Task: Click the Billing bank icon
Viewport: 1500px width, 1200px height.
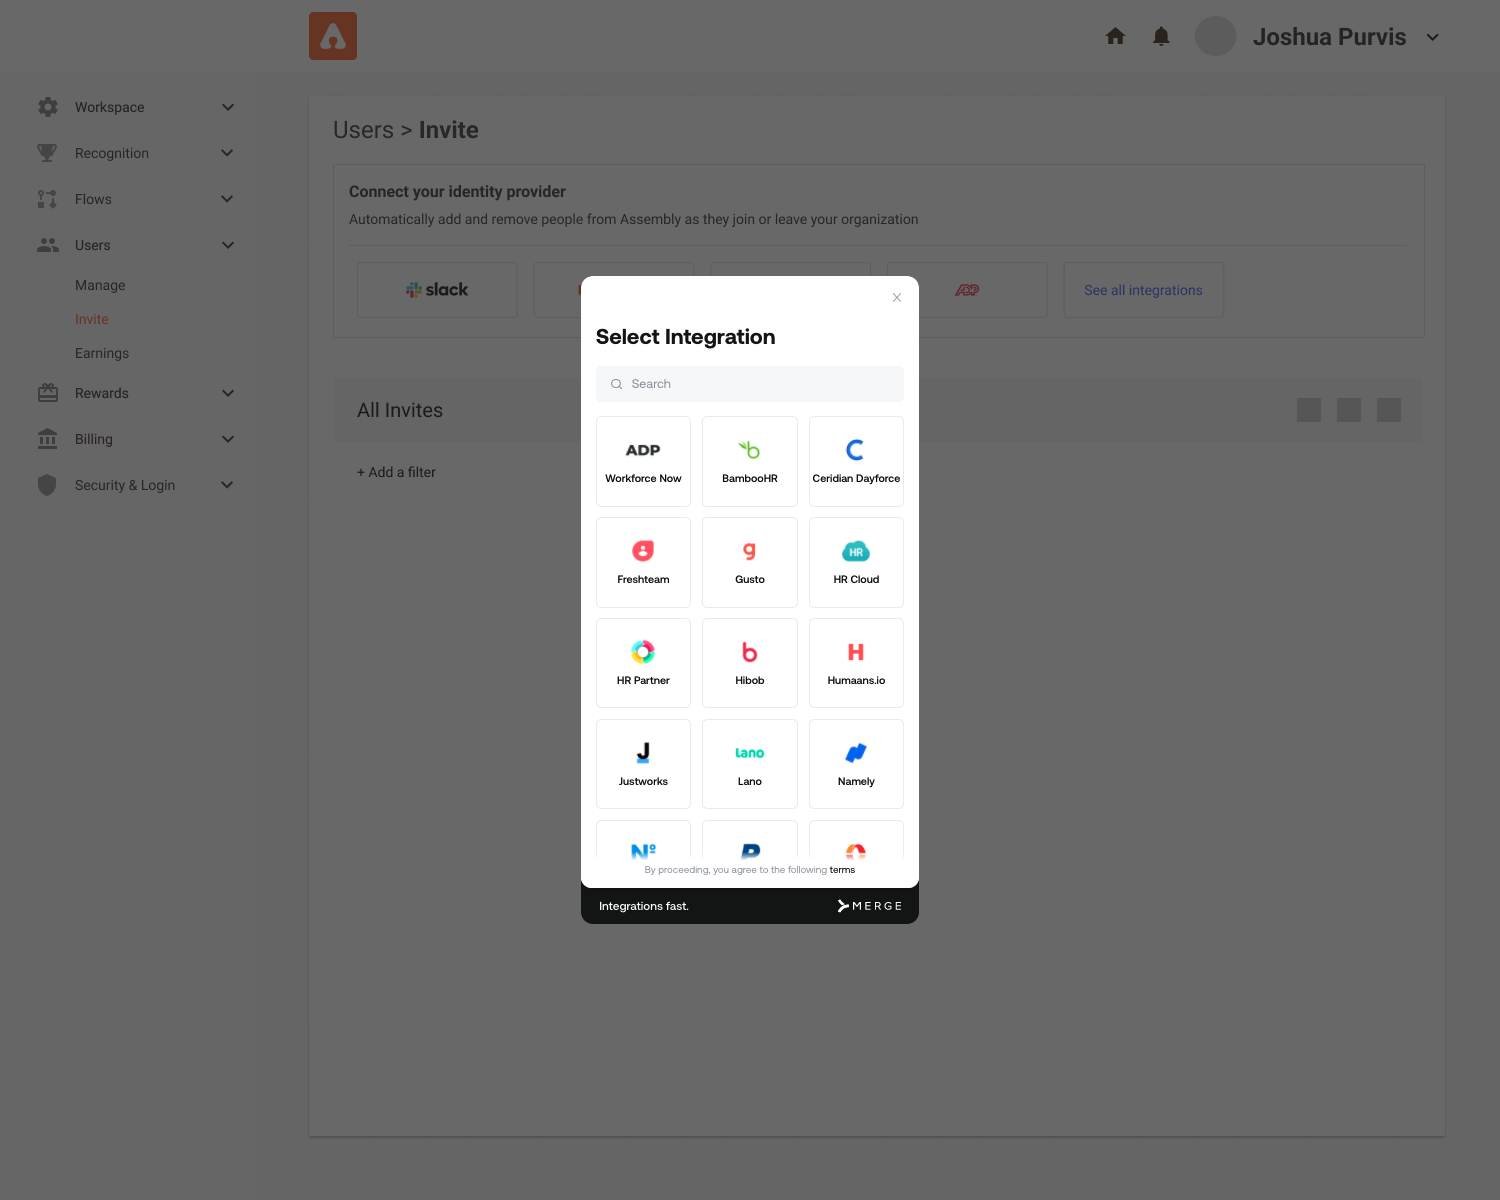Action: (x=47, y=439)
